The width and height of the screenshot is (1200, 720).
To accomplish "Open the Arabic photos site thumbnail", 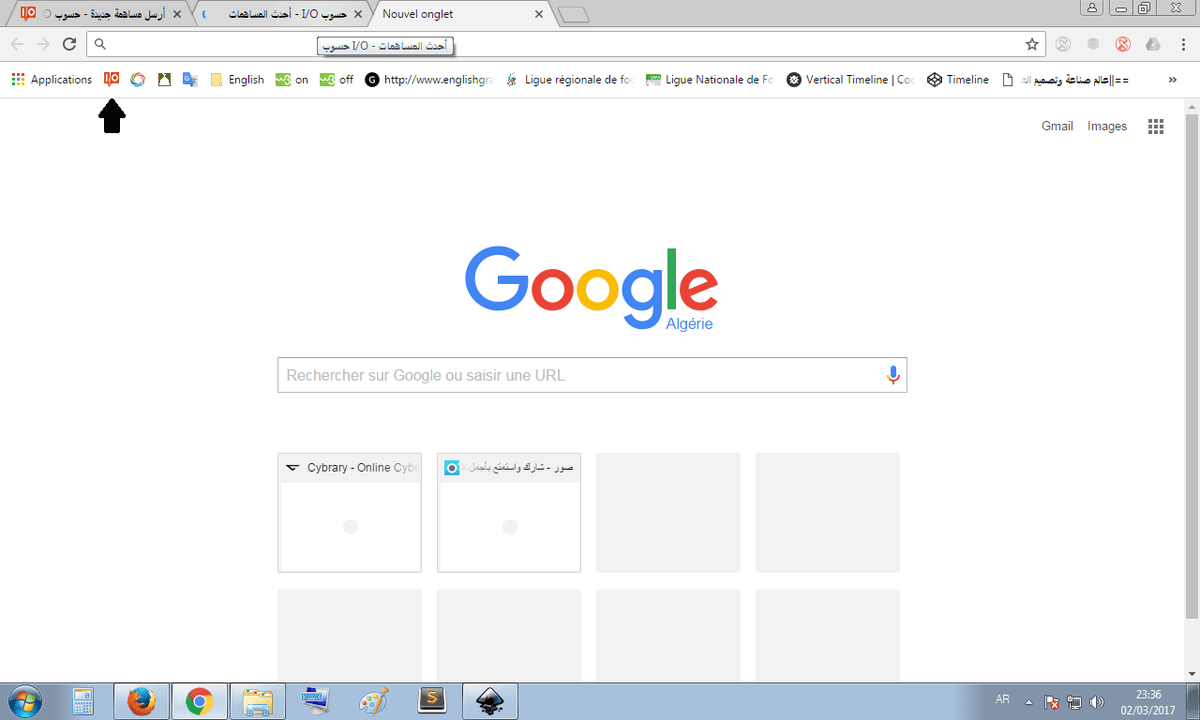I will coord(509,513).
